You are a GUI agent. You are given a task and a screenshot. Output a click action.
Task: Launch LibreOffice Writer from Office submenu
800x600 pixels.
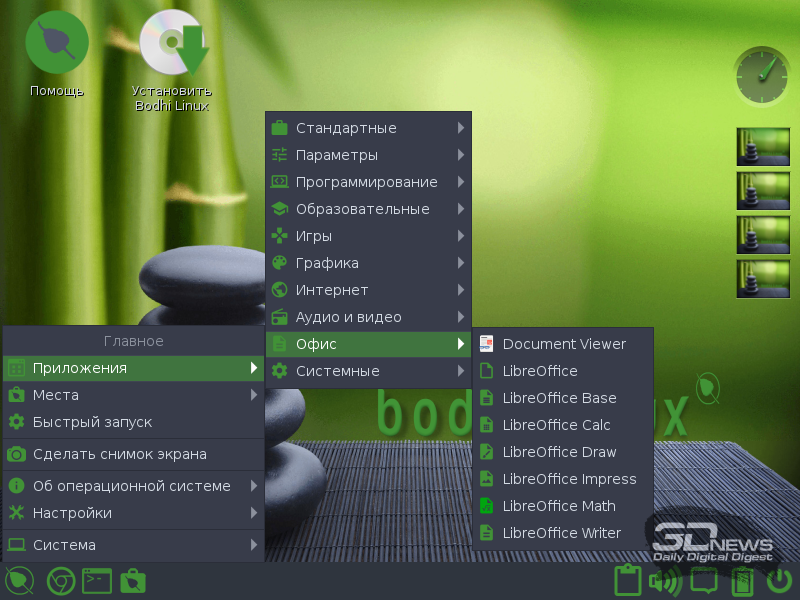[563, 533]
